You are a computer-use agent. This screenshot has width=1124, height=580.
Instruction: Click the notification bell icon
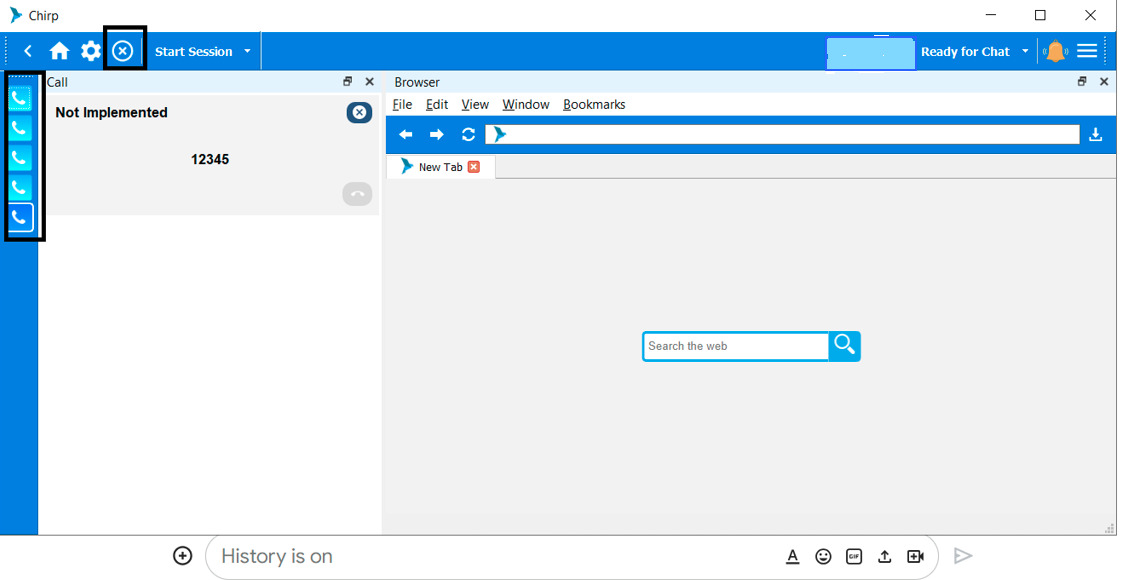[1055, 52]
